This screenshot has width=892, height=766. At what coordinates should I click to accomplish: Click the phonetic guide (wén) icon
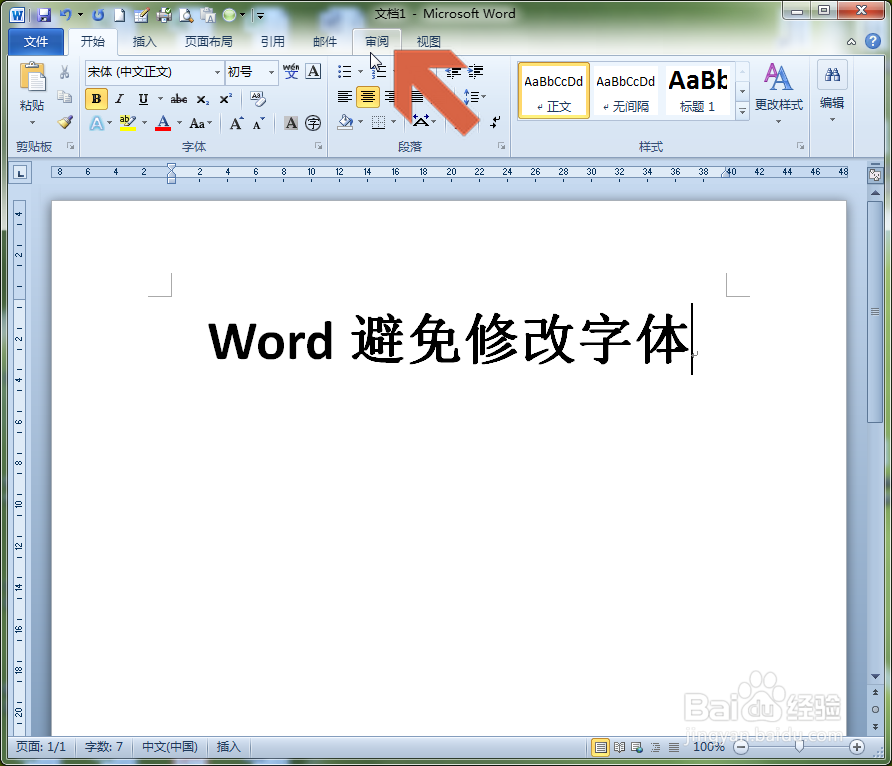(291, 72)
